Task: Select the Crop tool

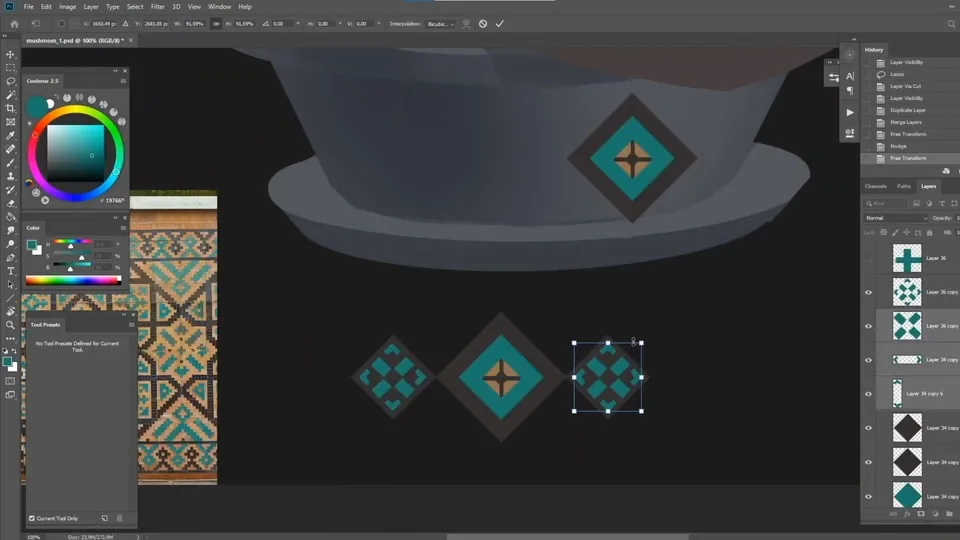Action: tap(10, 108)
